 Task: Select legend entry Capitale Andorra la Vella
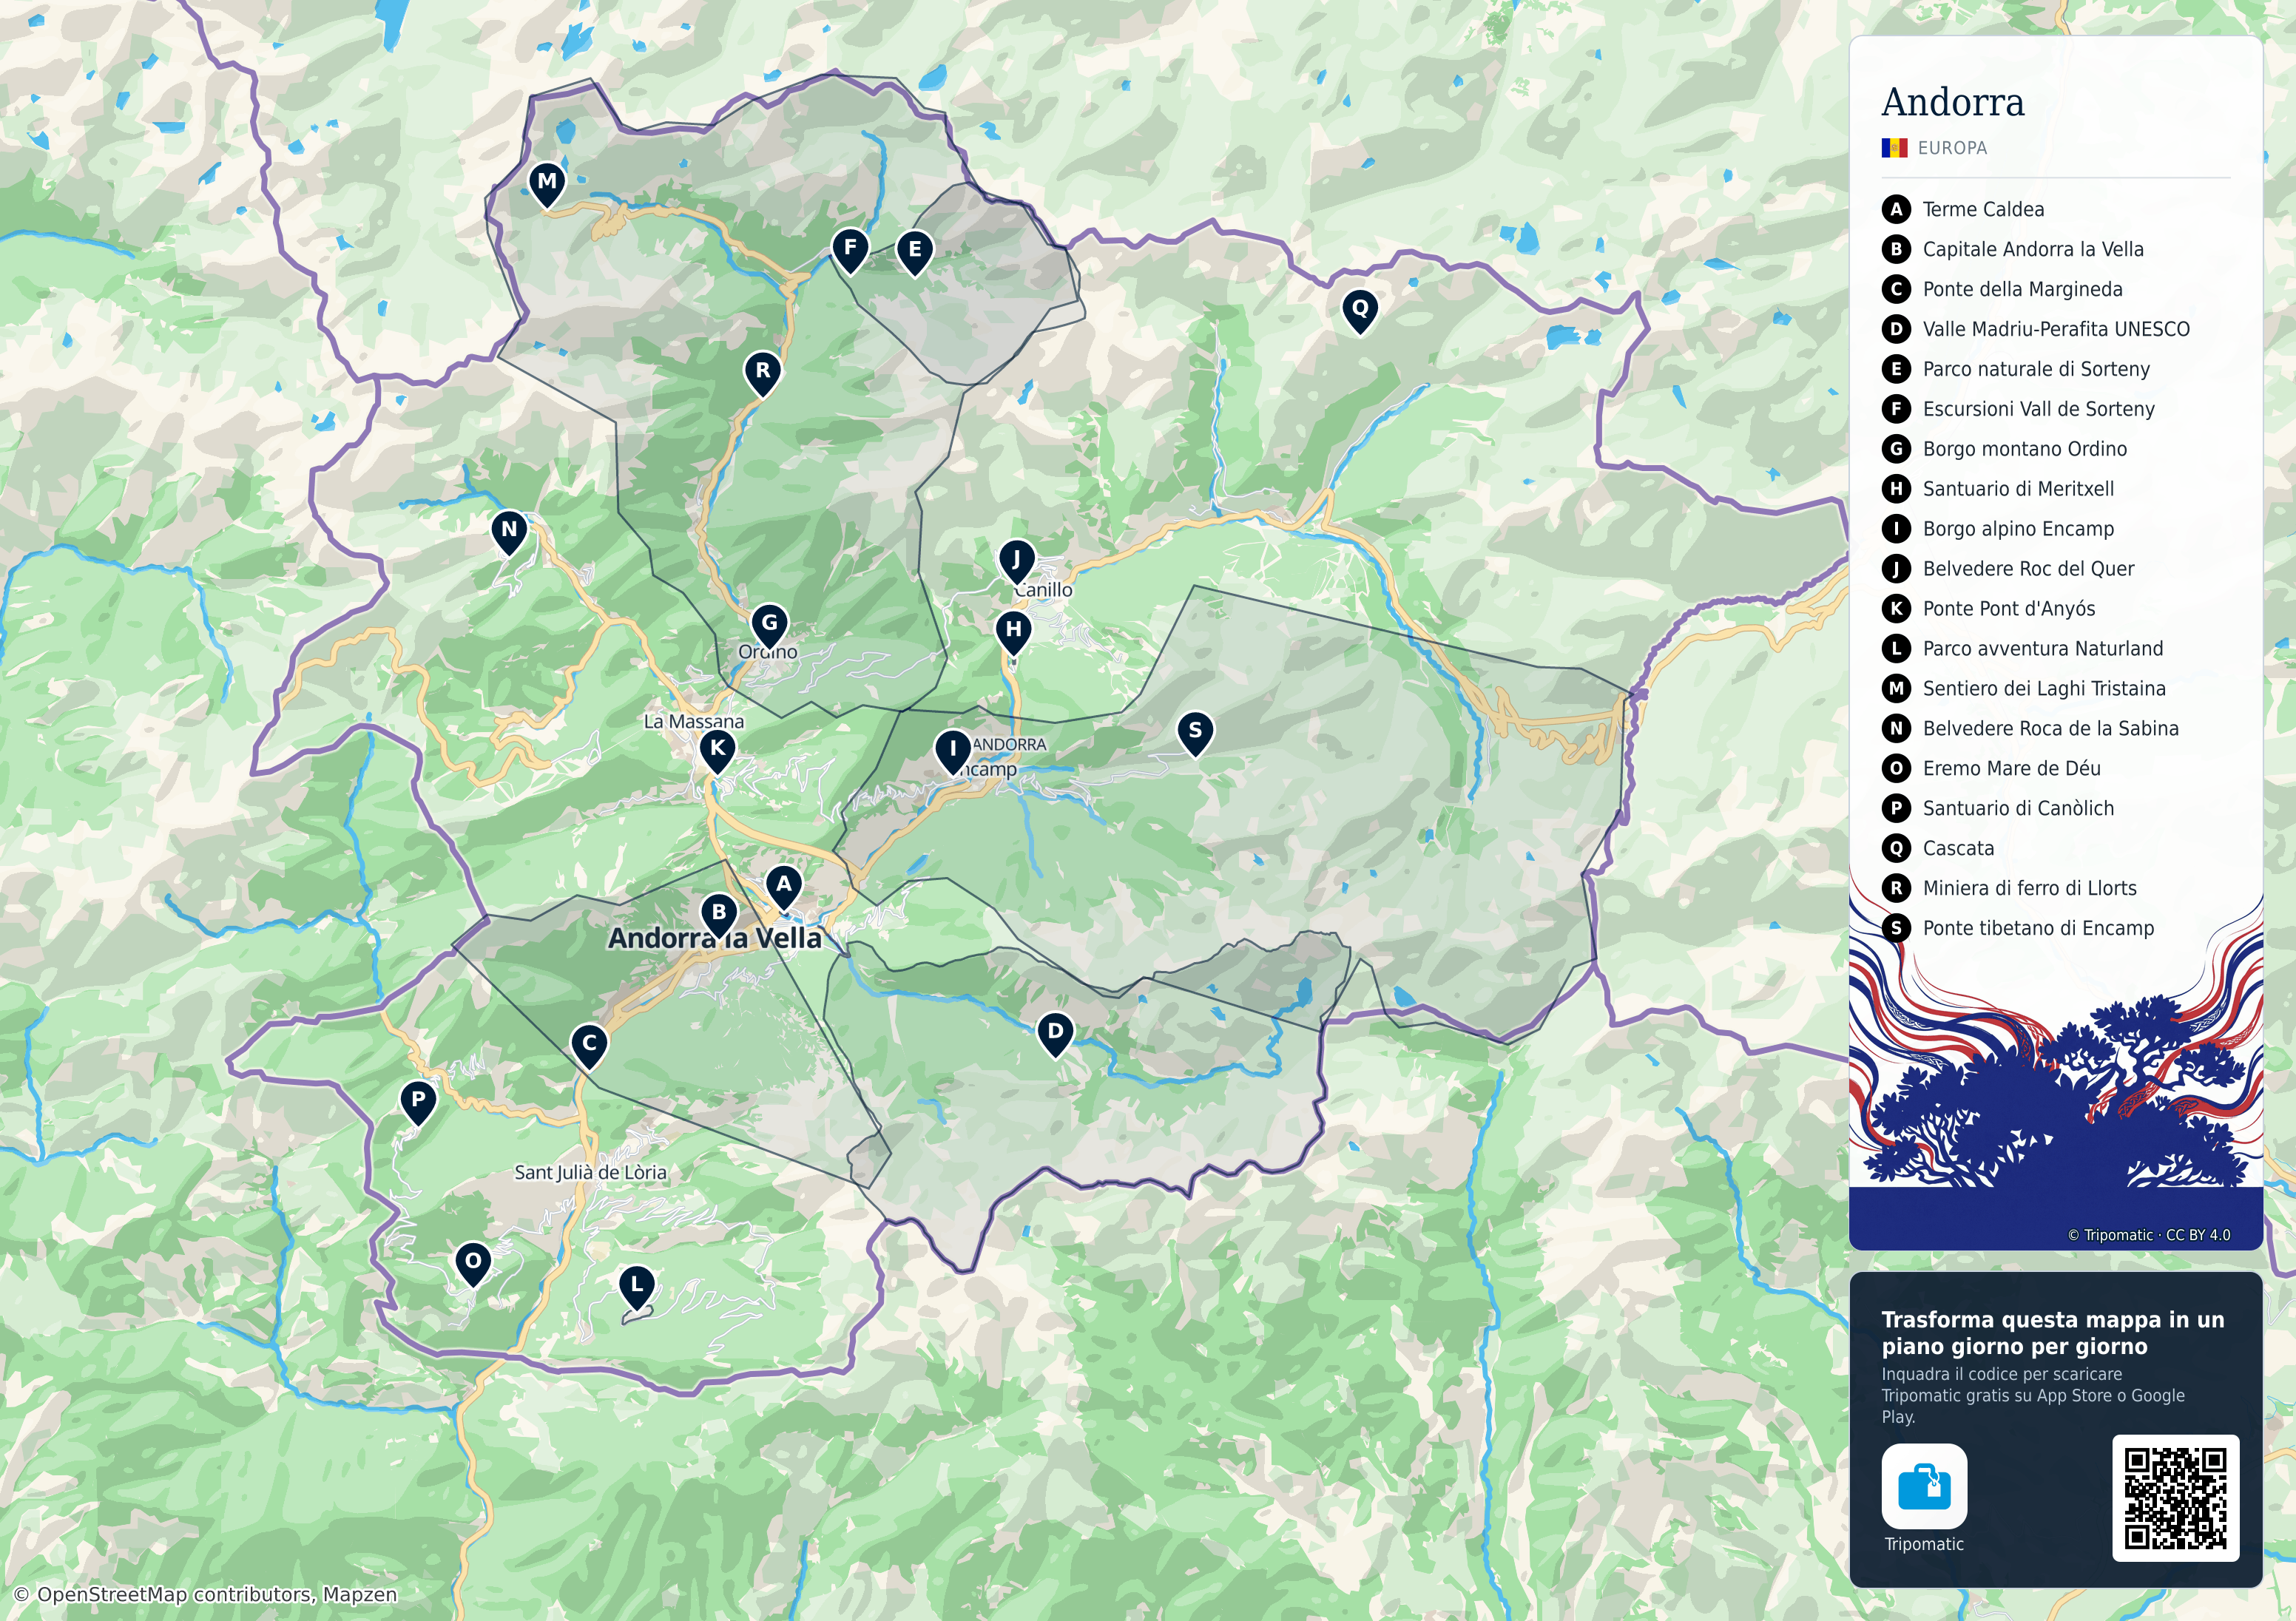pos(2013,249)
